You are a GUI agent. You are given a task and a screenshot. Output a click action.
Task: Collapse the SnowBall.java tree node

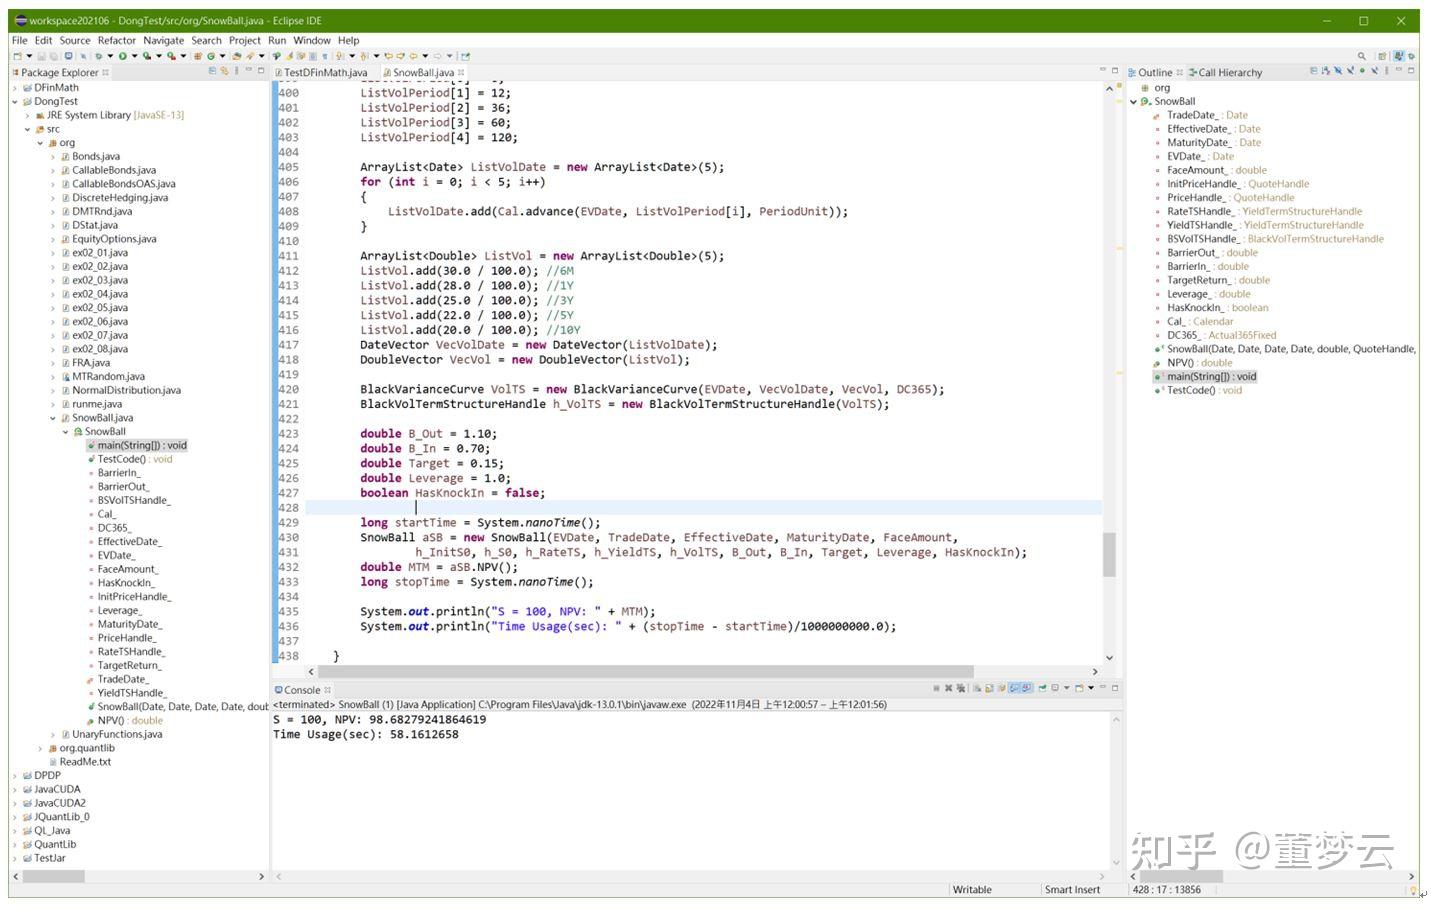click(53, 418)
